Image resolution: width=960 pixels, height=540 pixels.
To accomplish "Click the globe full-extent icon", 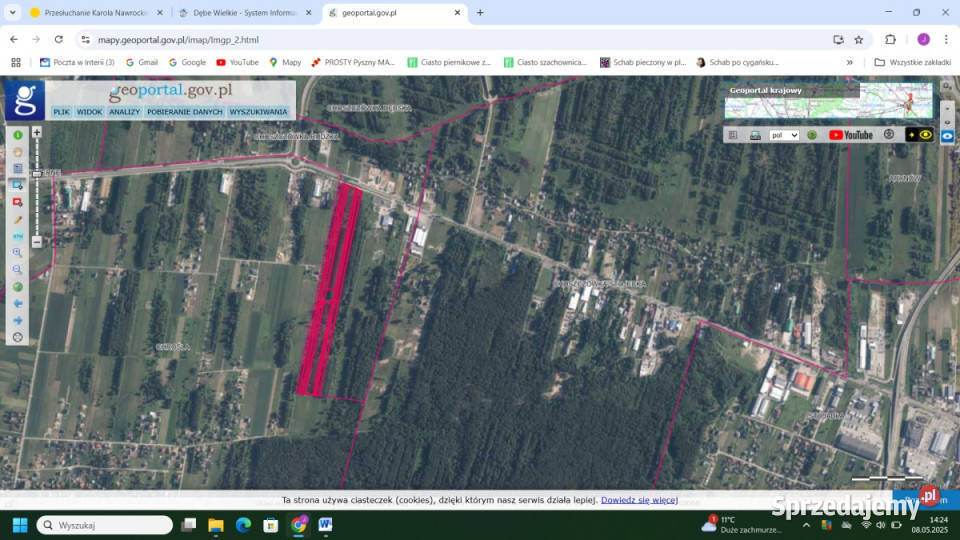I will [17, 287].
